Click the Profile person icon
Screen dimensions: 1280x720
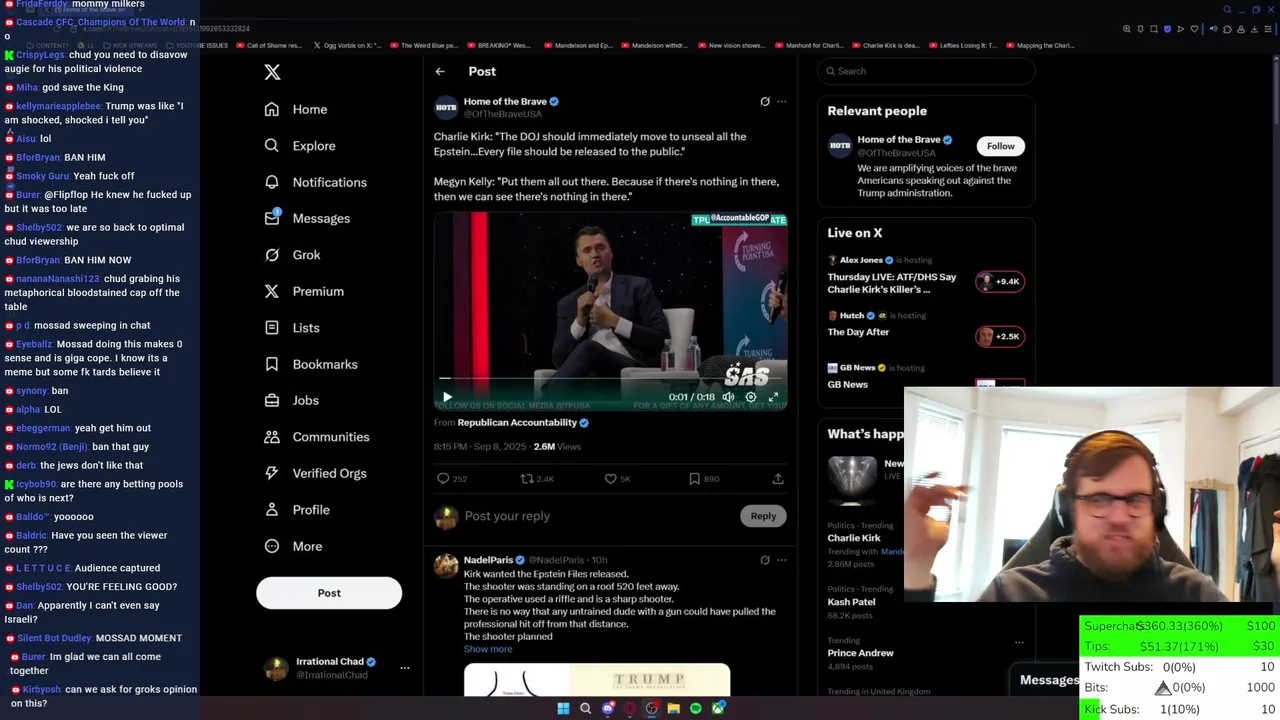pos(272,510)
